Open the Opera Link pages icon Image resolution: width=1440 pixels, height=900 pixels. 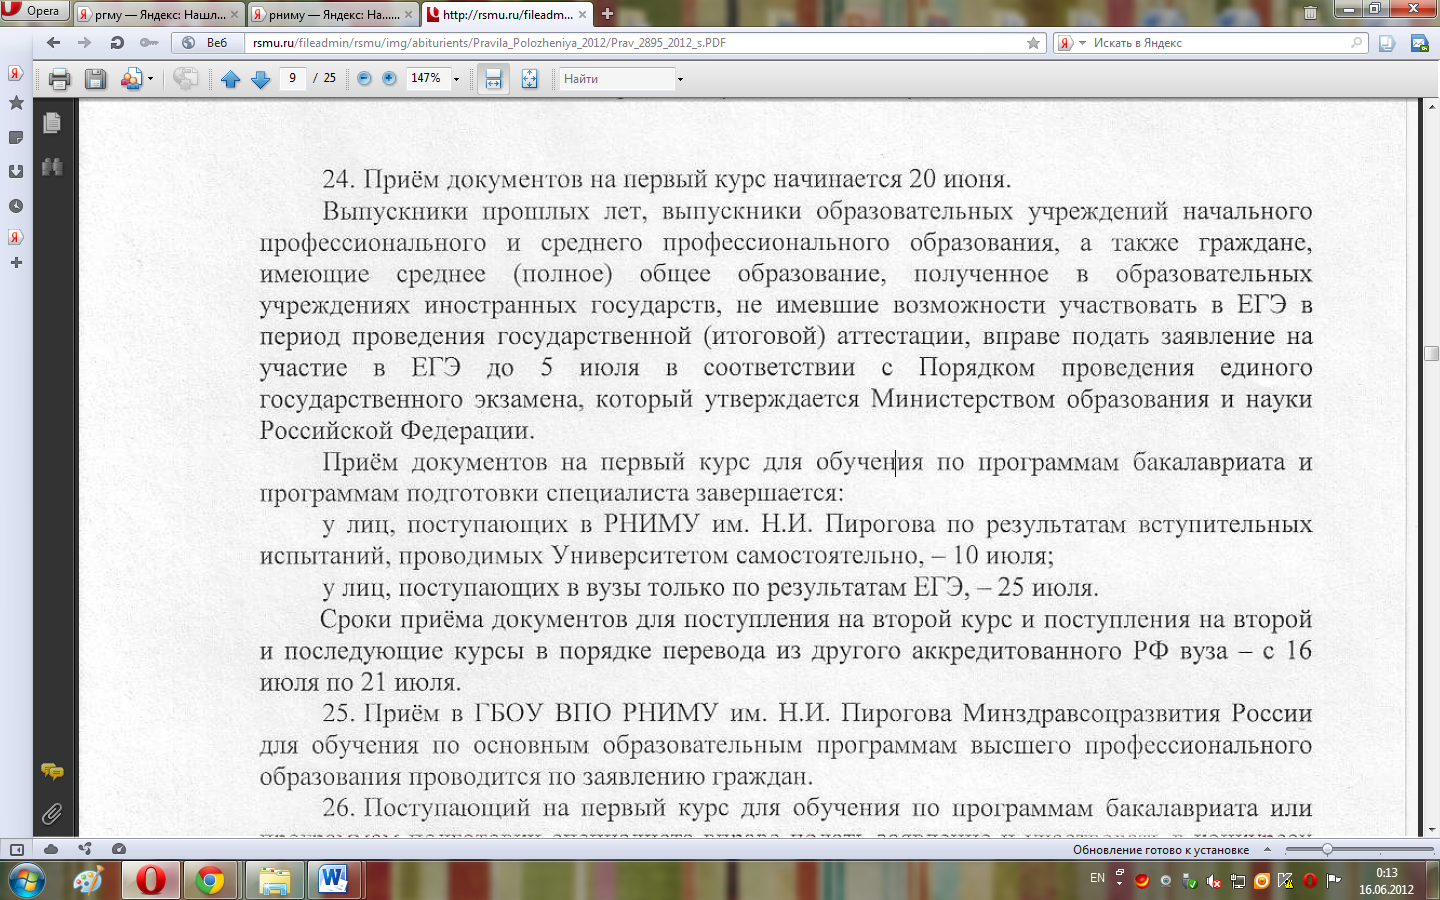pyautogui.click(x=1387, y=43)
